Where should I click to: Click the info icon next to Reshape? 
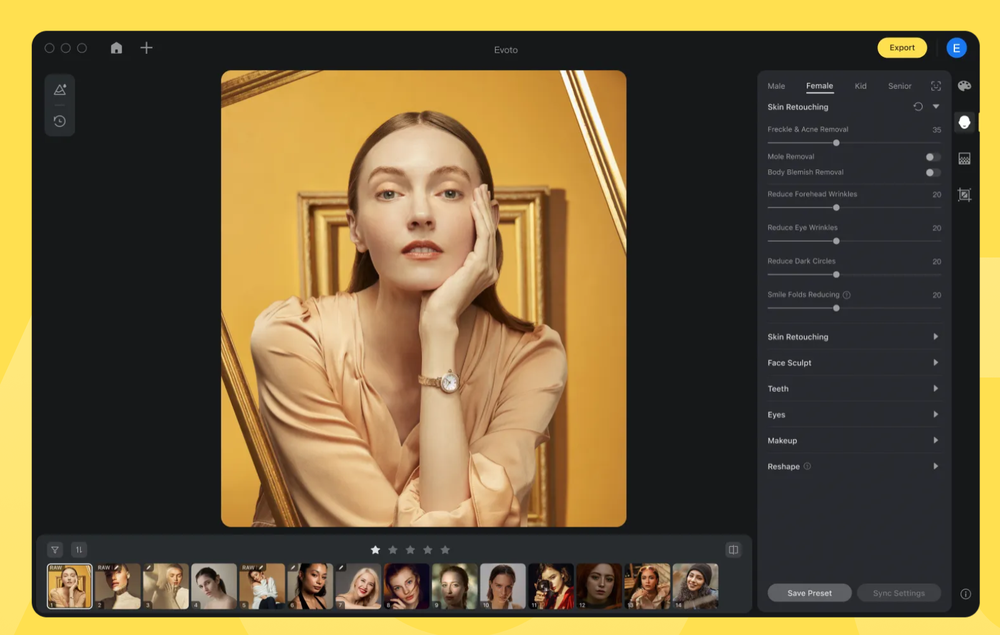pos(807,466)
